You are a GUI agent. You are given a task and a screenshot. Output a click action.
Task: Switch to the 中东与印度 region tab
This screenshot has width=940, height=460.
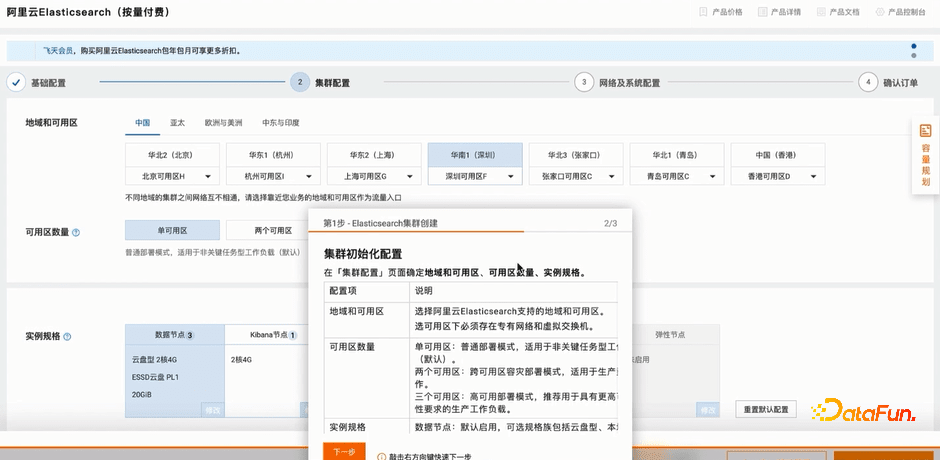point(281,122)
